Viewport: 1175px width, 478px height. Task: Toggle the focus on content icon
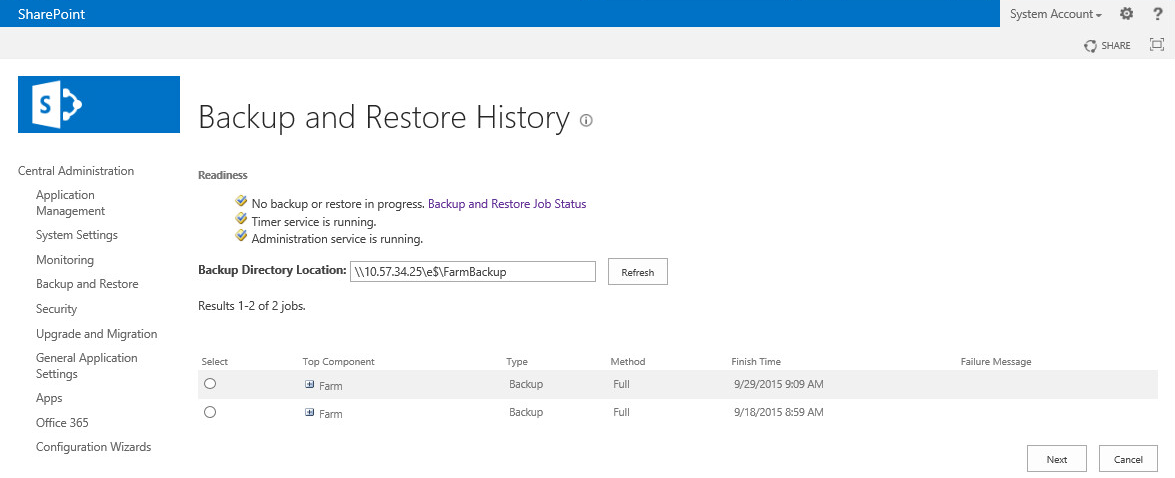point(1156,45)
